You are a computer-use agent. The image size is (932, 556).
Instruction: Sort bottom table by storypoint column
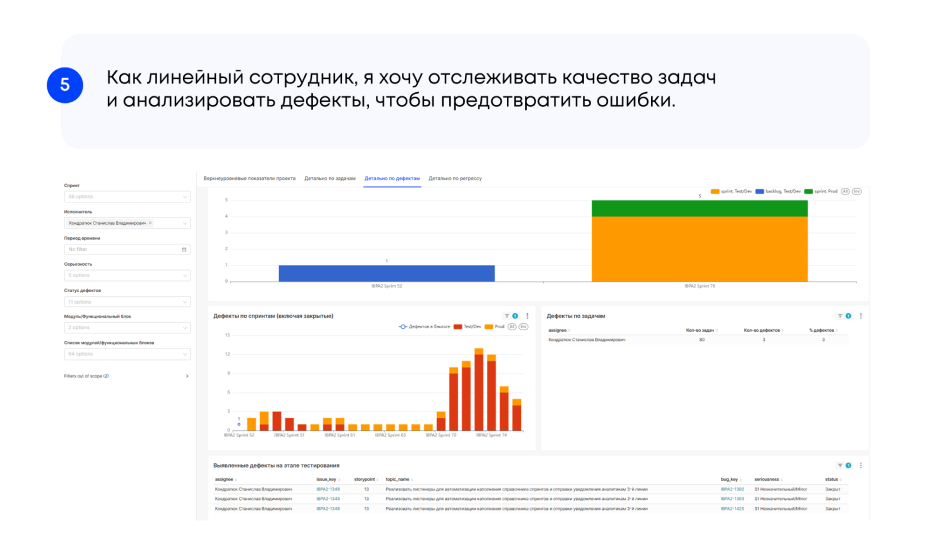(366, 479)
